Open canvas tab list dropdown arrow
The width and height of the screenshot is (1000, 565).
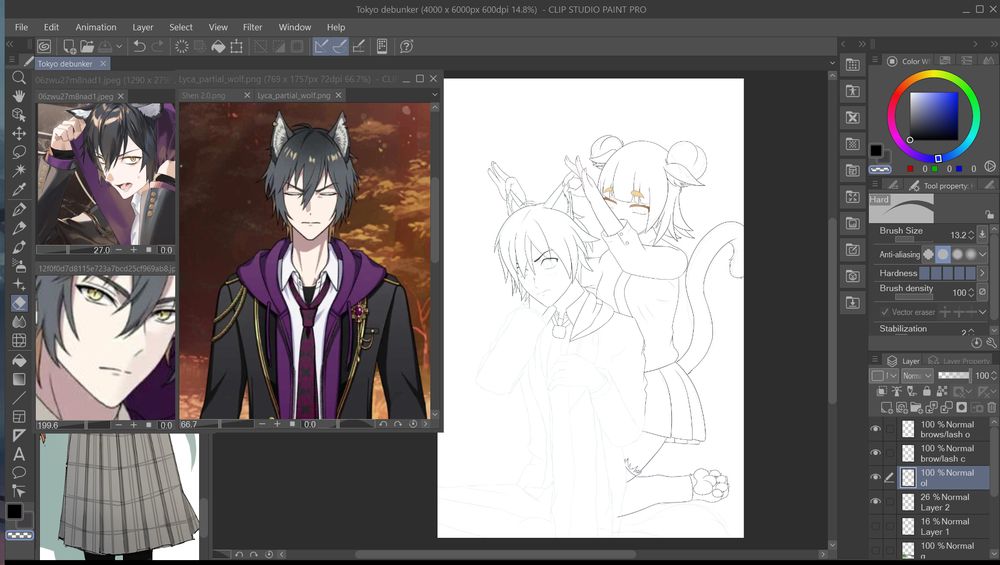[x=832, y=63]
